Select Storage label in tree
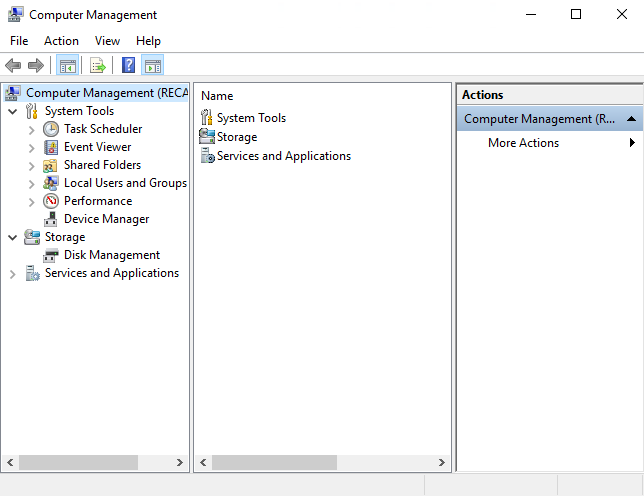Image resolution: width=644 pixels, height=496 pixels. coord(65,237)
